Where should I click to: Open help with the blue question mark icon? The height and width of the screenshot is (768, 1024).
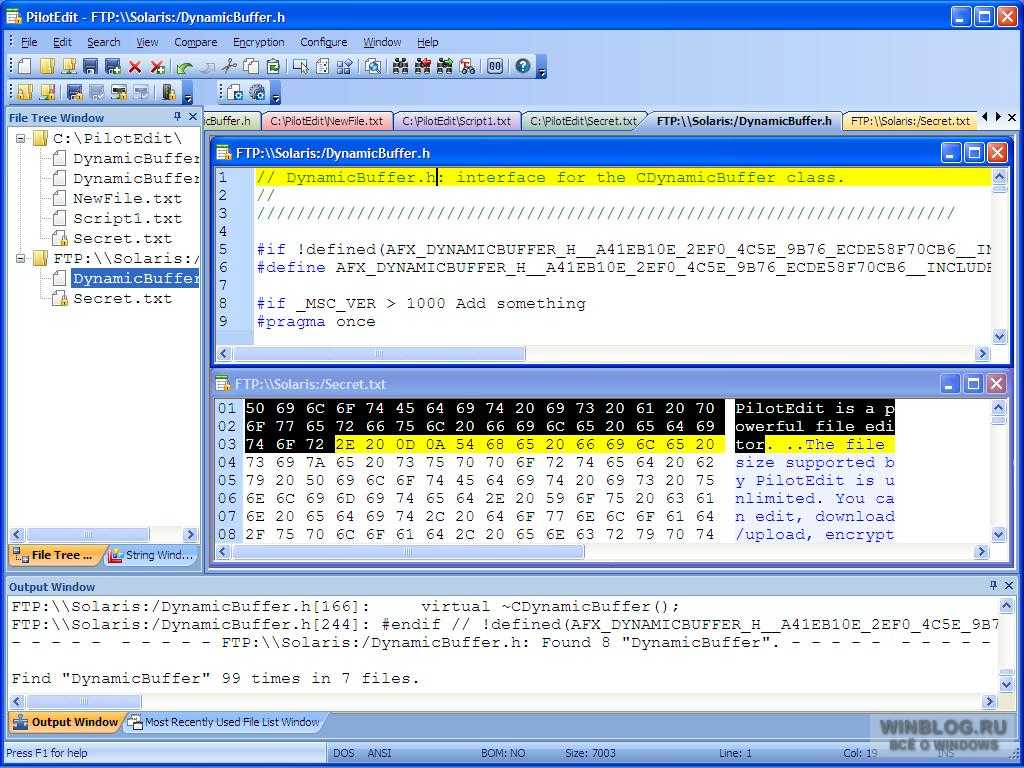[x=522, y=66]
